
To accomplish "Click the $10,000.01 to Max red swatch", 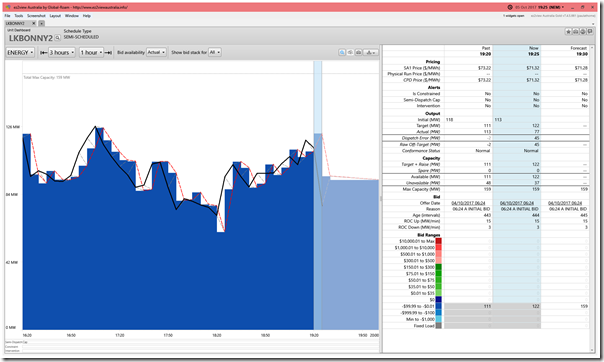I will pyautogui.click(x=438, y=241).
